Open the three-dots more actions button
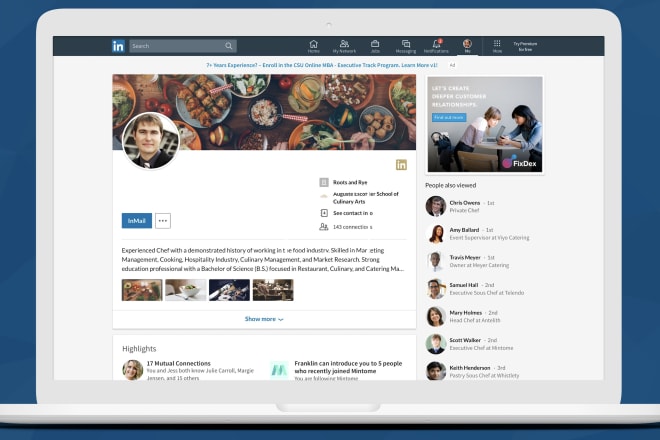The image size is (660, 440). [x=163, y=221]
